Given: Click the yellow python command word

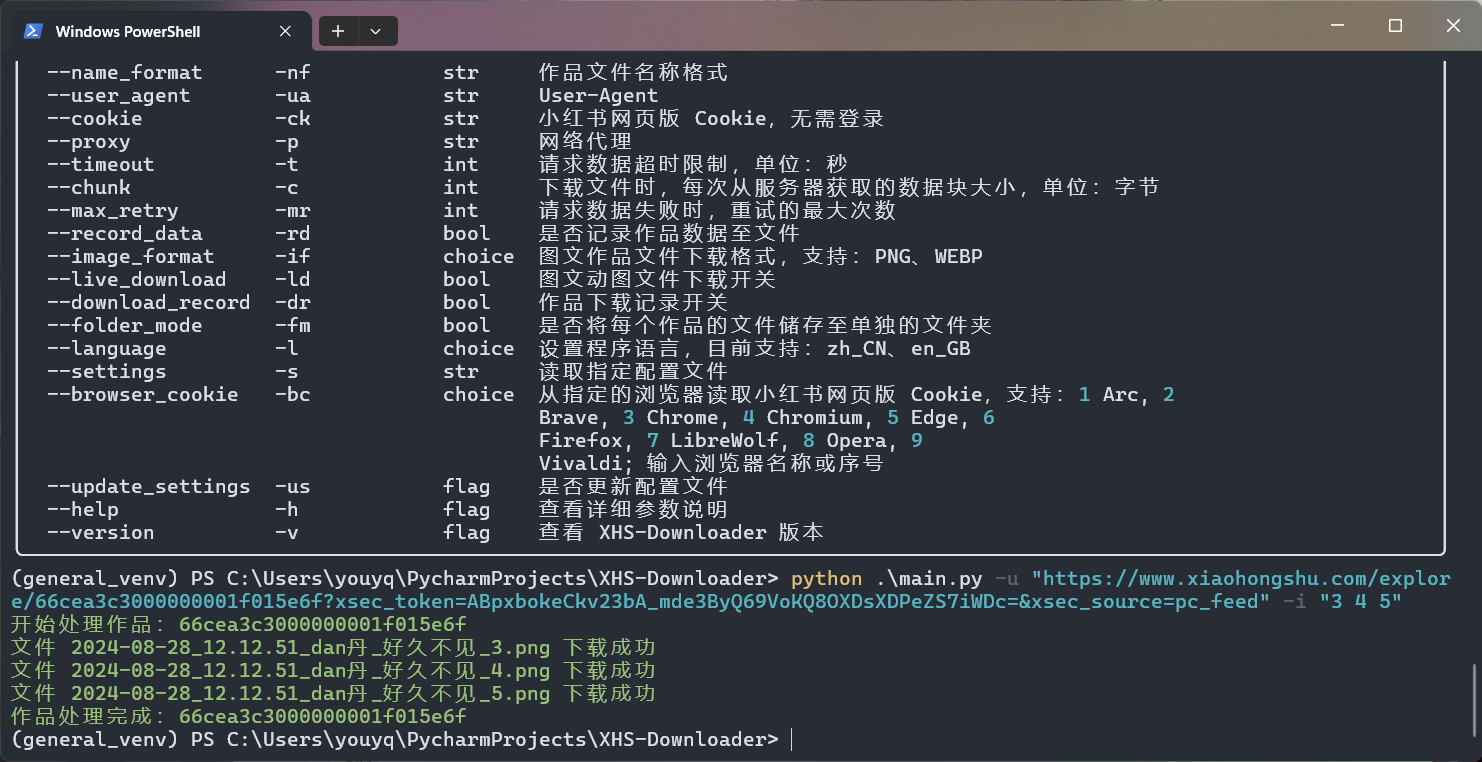Looking at the screenshot, I should [x=826, y=579].
